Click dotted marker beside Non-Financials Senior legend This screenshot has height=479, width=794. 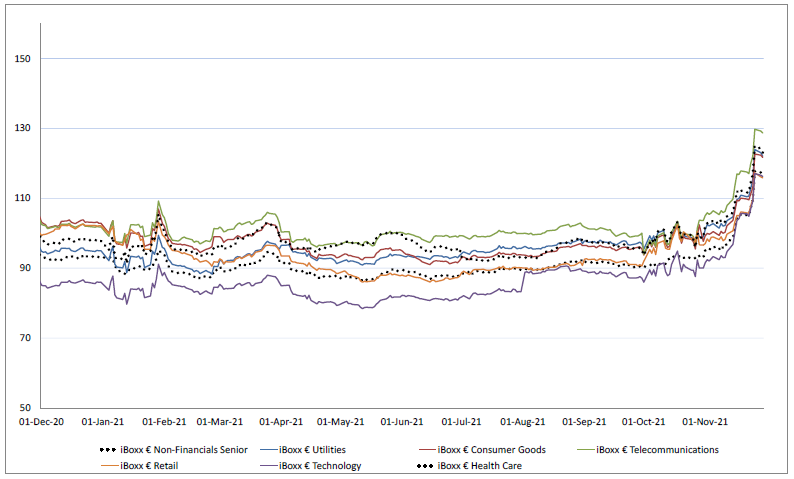tap(113, 450)
